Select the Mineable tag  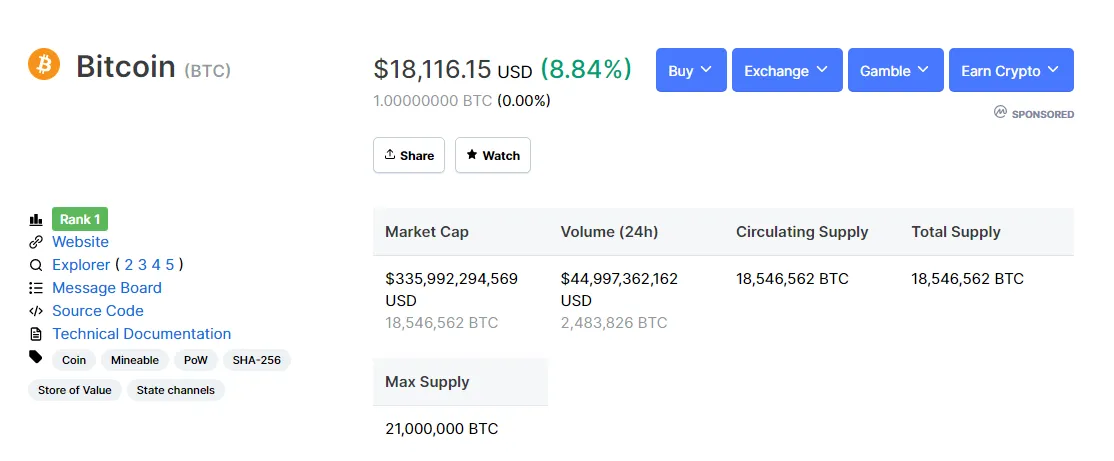(x=135, y=360)
